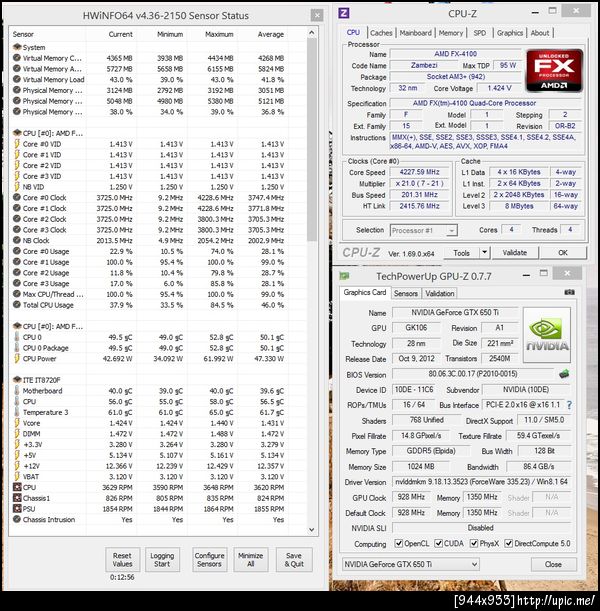Click the HWiNFO scrollbar up arrow
The height and width of the screenshot is (611, 600).
pos(312,33)
